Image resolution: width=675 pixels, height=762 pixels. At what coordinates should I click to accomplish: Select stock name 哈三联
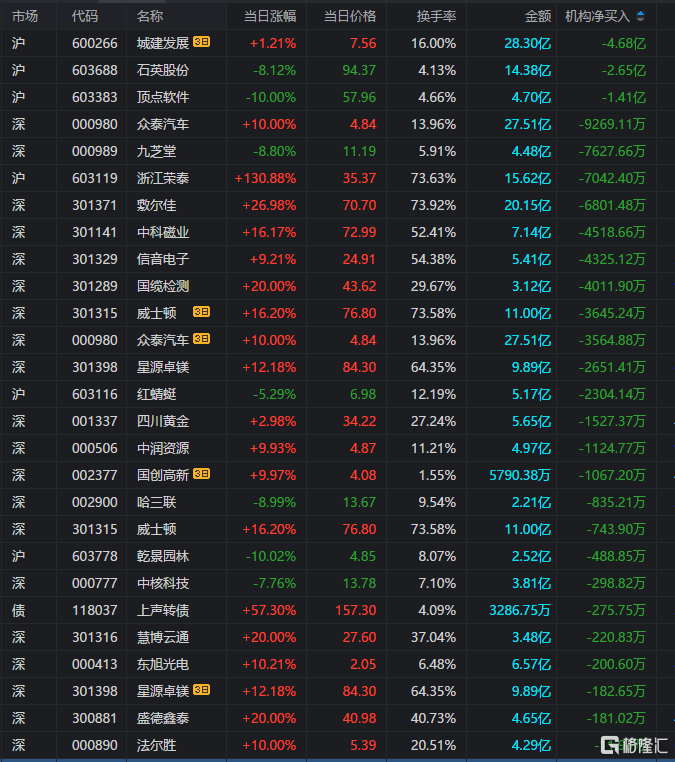[x=156, y=502]
